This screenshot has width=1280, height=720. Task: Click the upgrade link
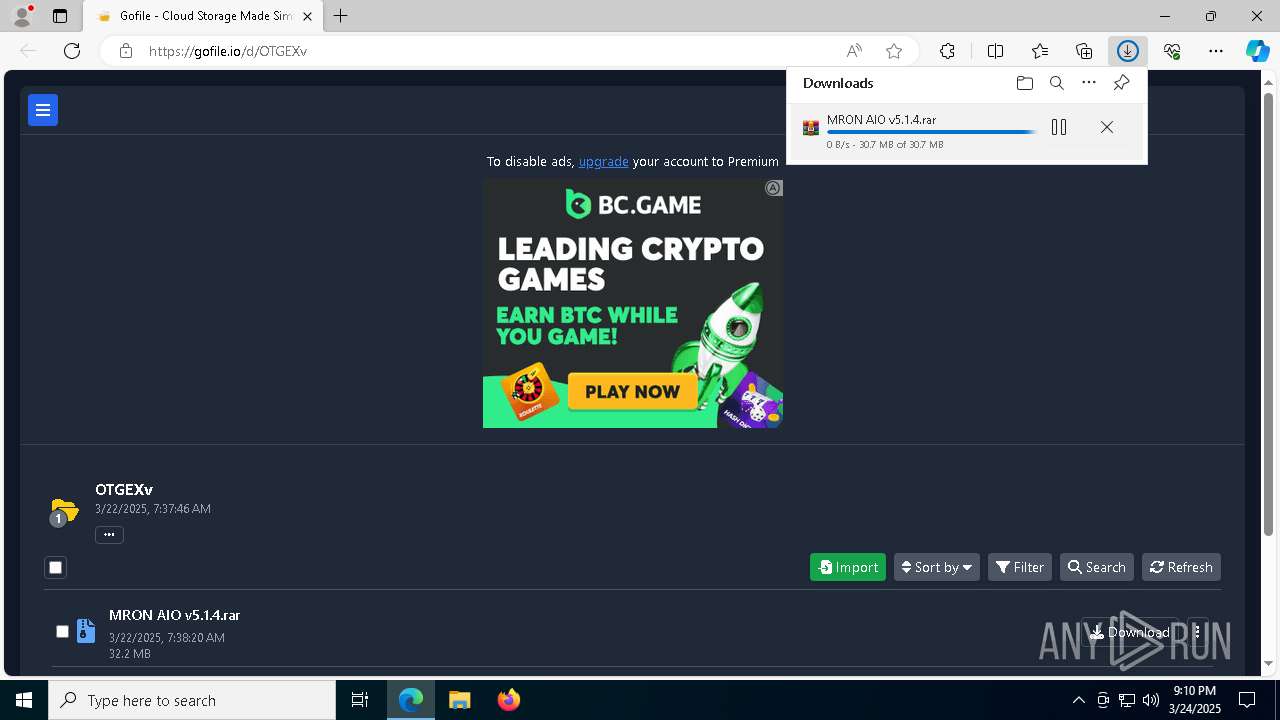coord(603,161)
